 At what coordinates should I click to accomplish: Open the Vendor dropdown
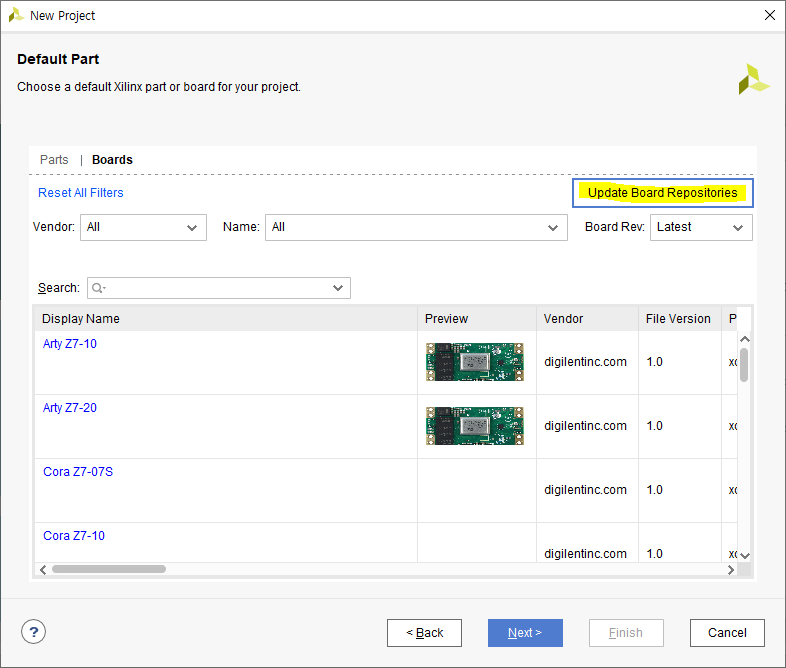coord(143,228)
